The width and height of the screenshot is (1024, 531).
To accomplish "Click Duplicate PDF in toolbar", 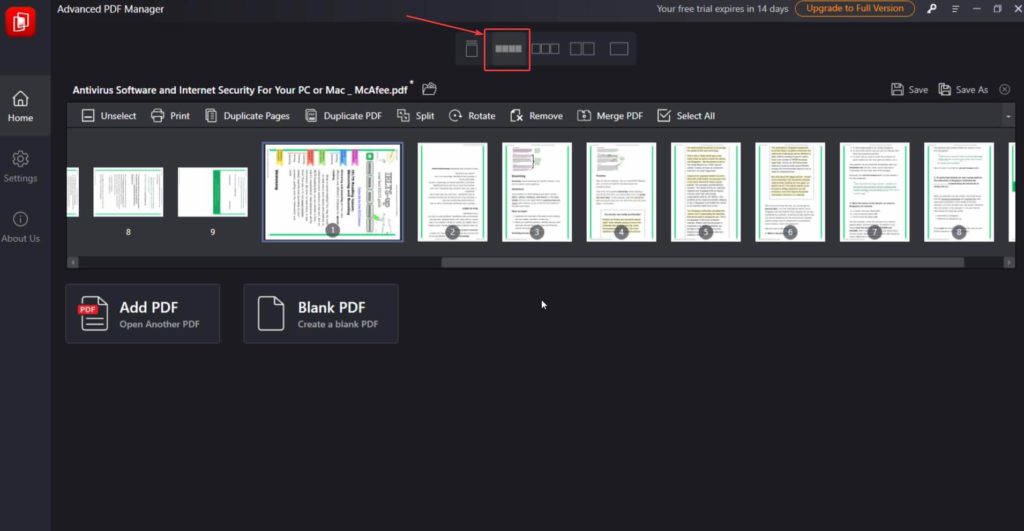I will coord(343,116).
